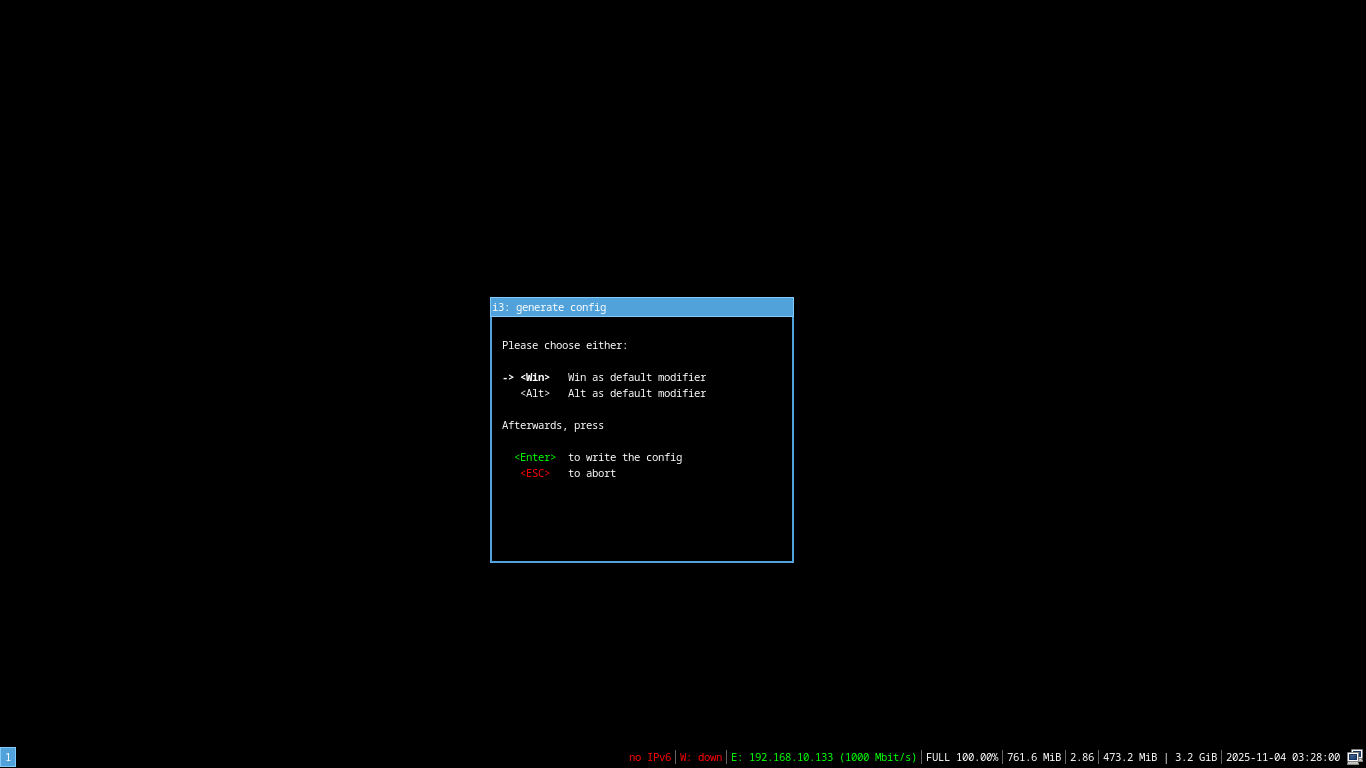Click the red <ESC> abort label
1366x768 pixels.
click(535, 474)
